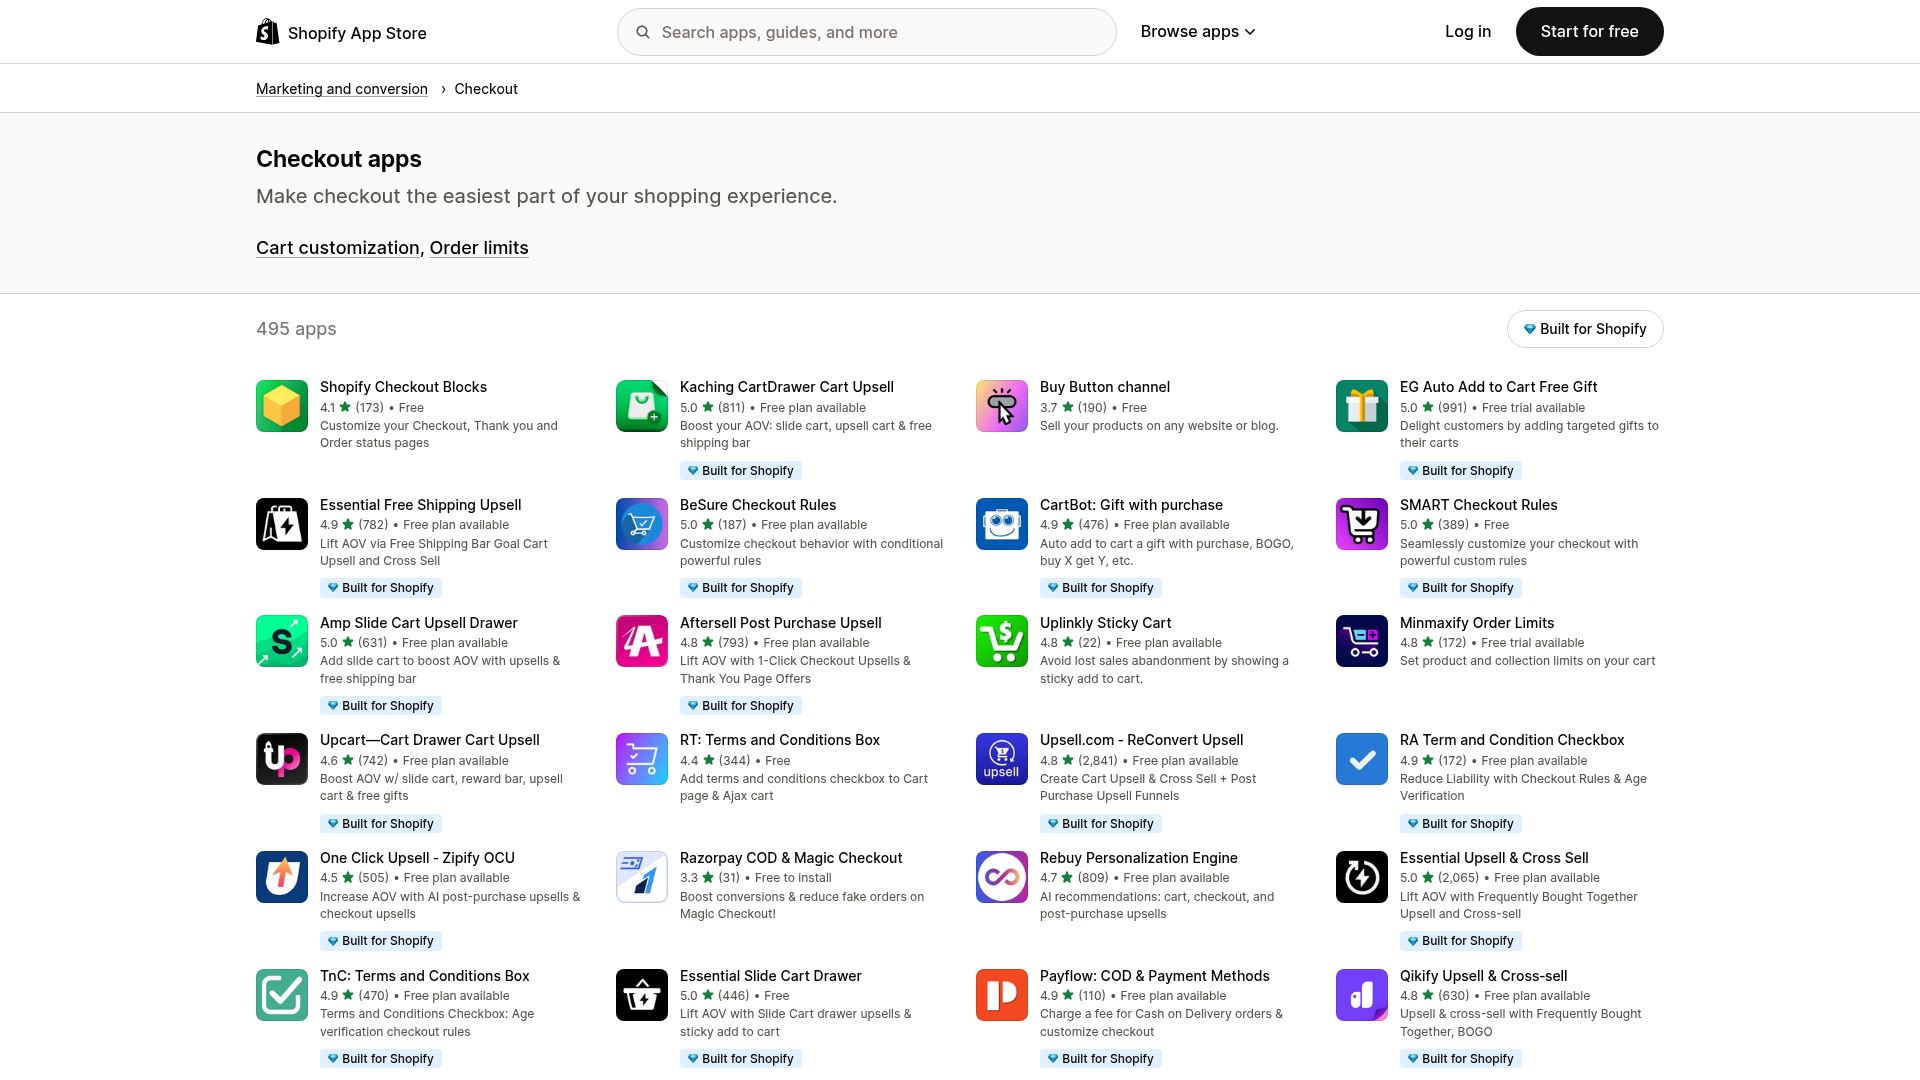The width and height of the screenshot is (1920, 1080).
Task: Expand the Browse apps dropdown
Action: [1198, 32]
